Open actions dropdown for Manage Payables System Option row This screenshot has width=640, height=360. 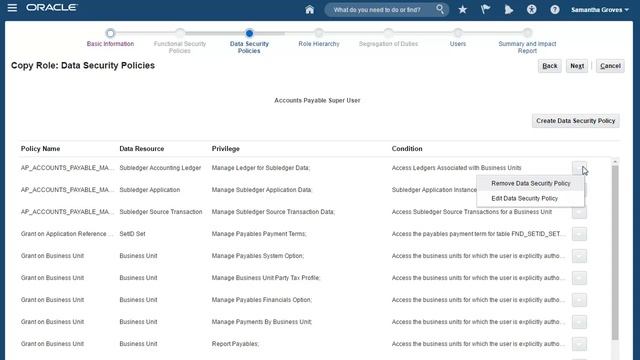pos(579,256)
